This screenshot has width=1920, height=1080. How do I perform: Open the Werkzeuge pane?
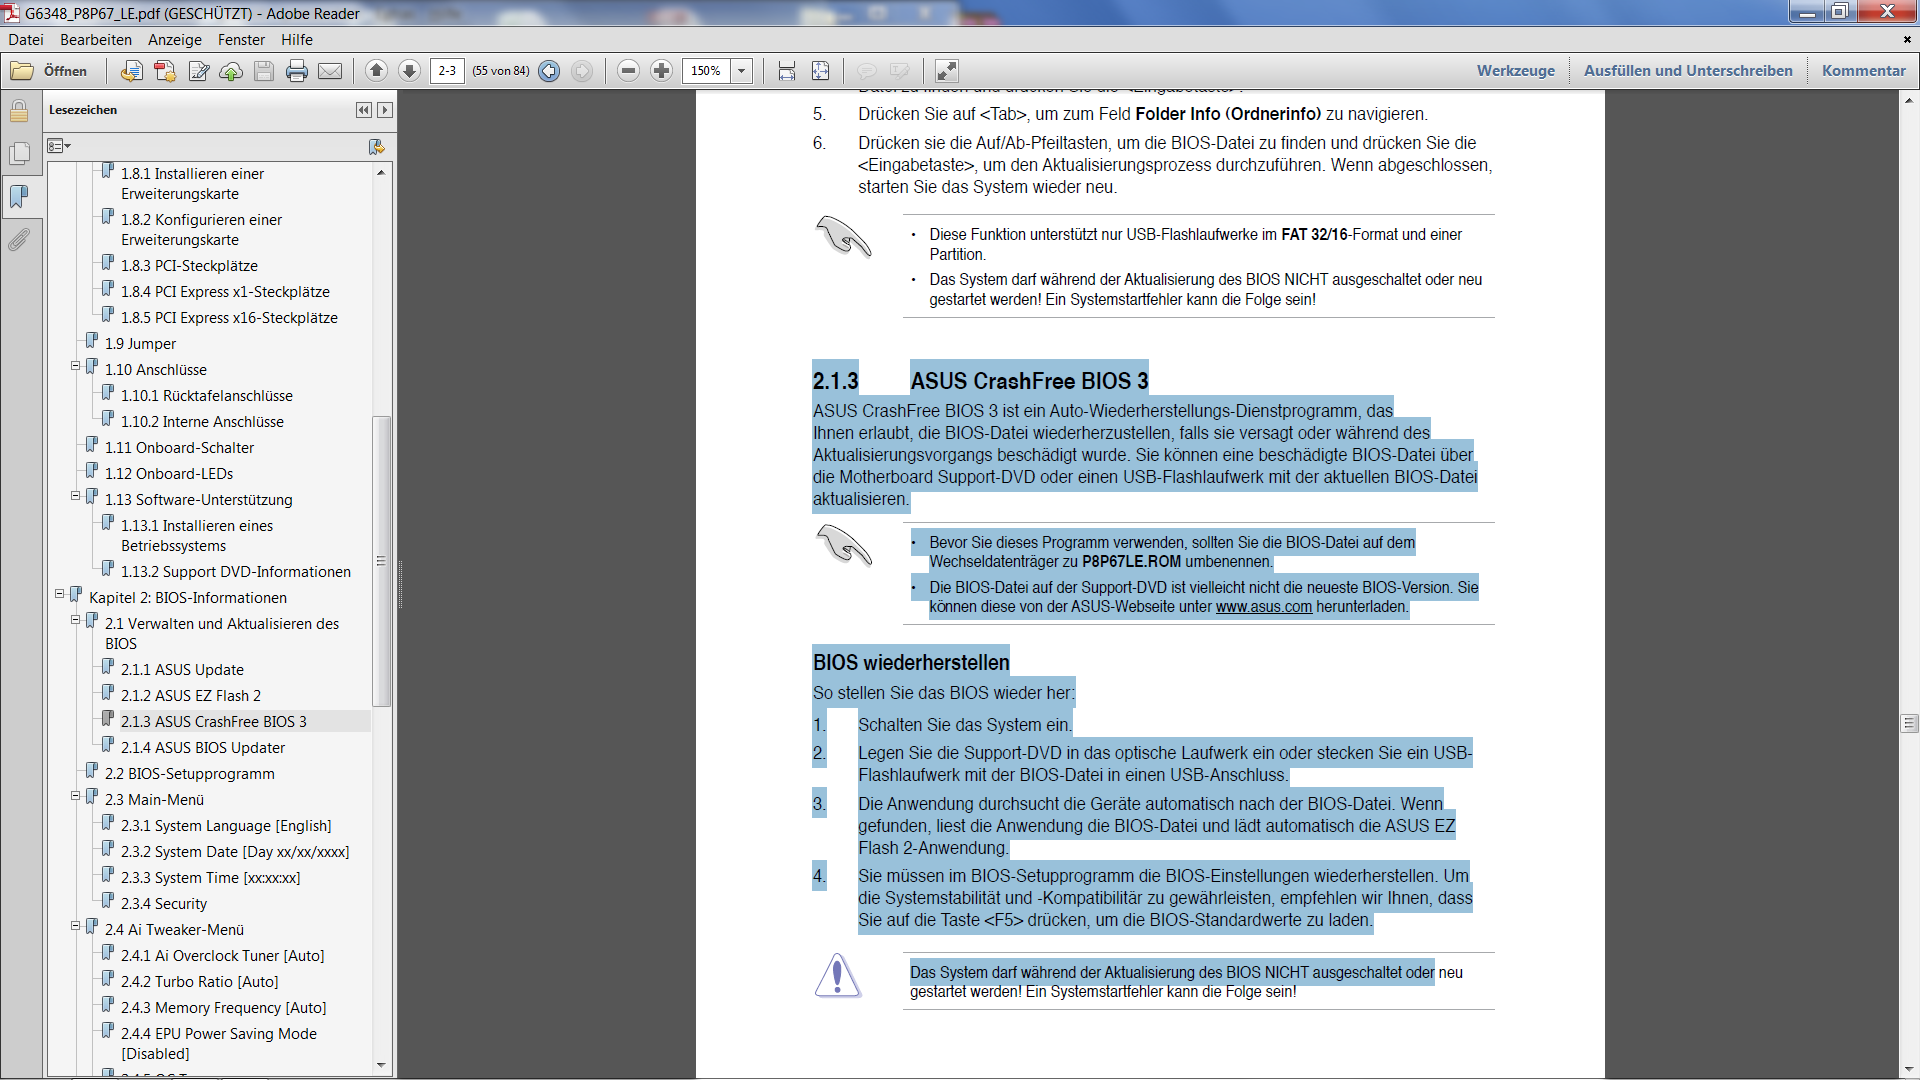click(x=1515, y=71)
